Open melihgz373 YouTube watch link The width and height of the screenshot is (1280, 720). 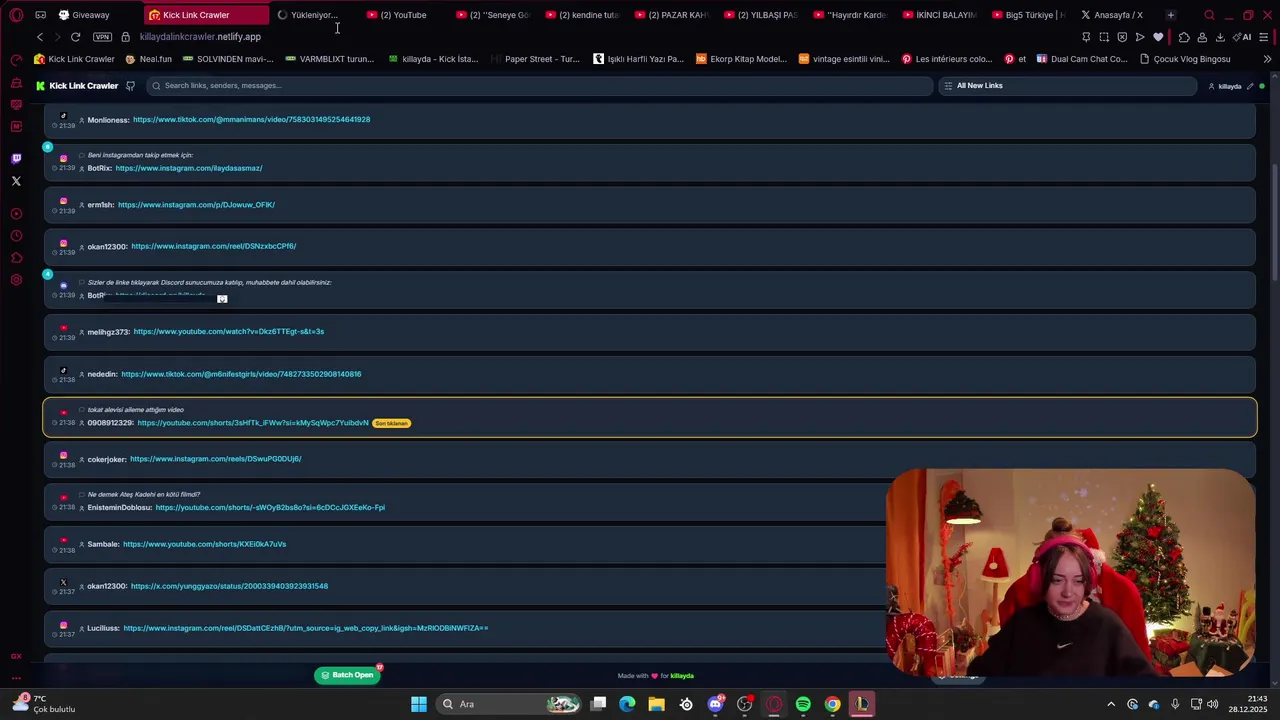click(x=229, y=332)
